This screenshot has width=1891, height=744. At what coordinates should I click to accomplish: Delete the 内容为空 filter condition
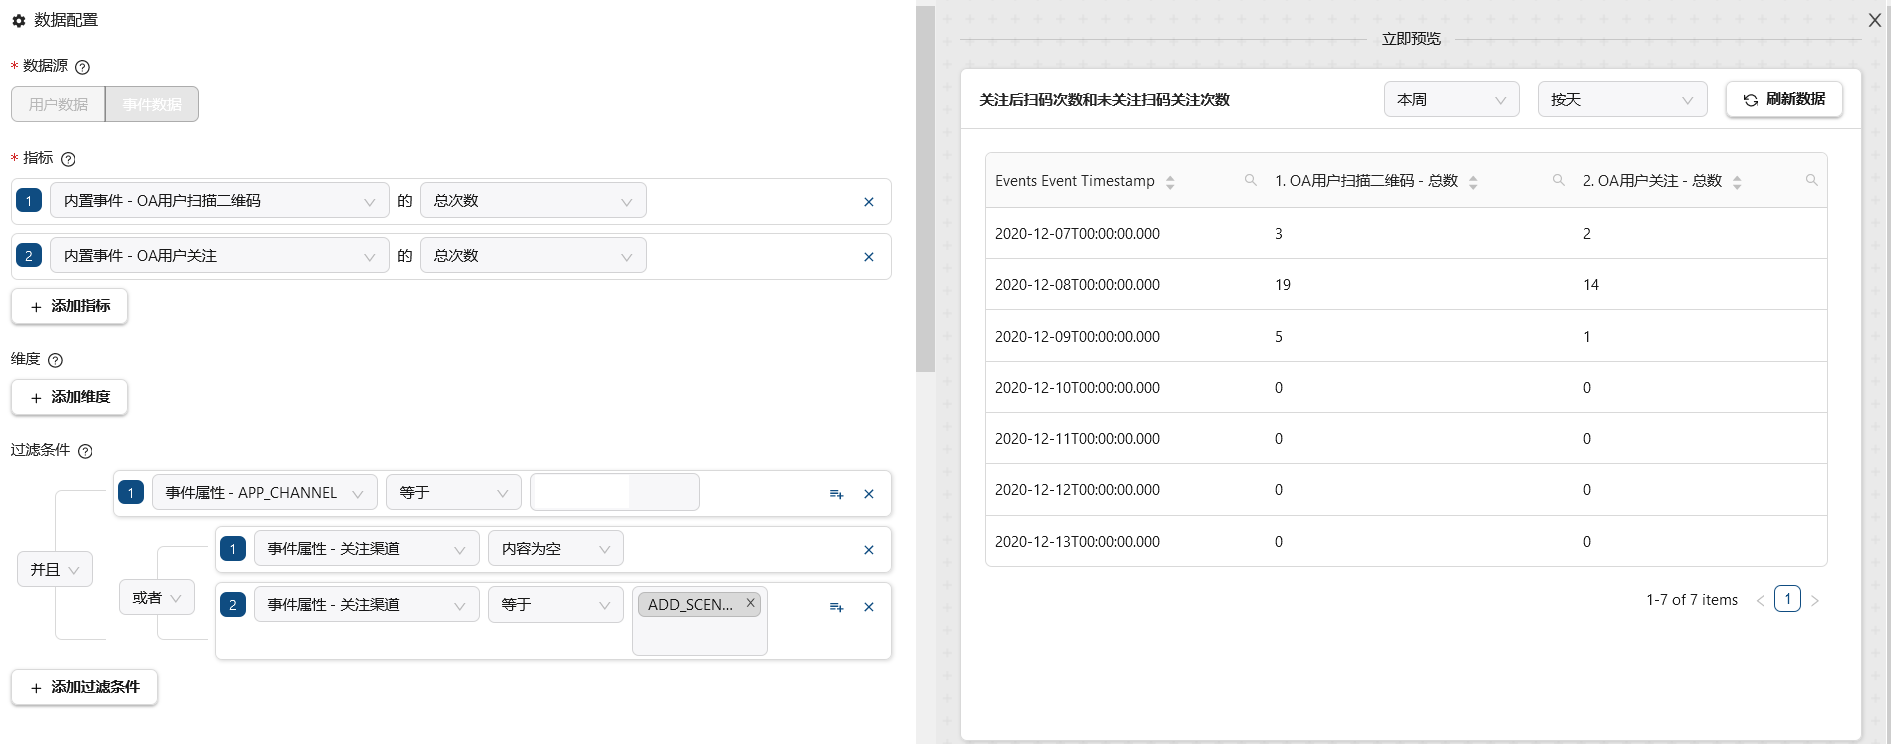pyautogui.click(x=868, y=550)
